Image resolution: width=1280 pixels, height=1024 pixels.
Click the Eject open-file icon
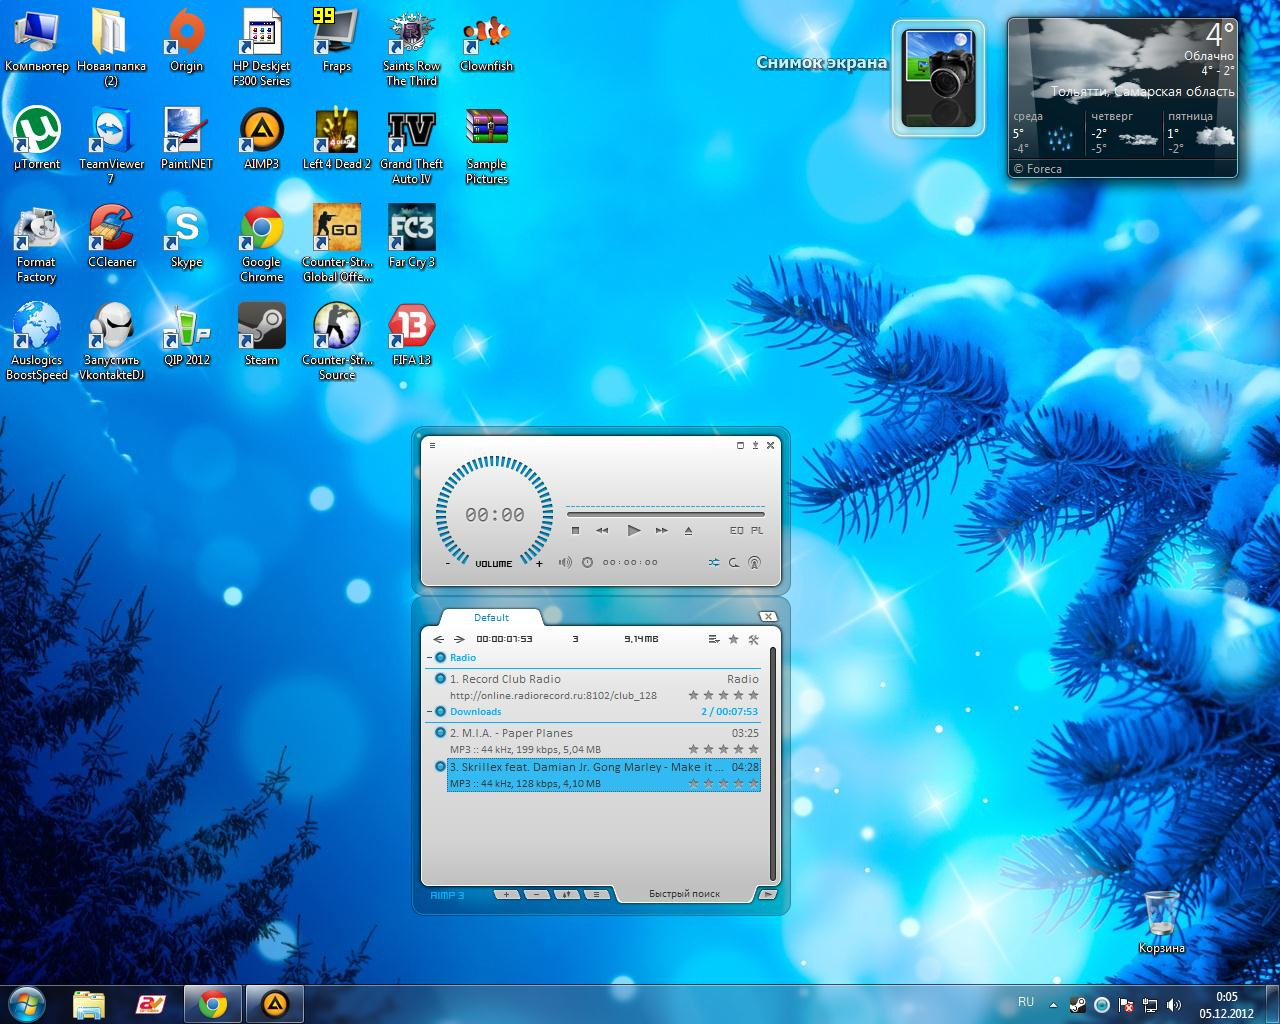688,531
